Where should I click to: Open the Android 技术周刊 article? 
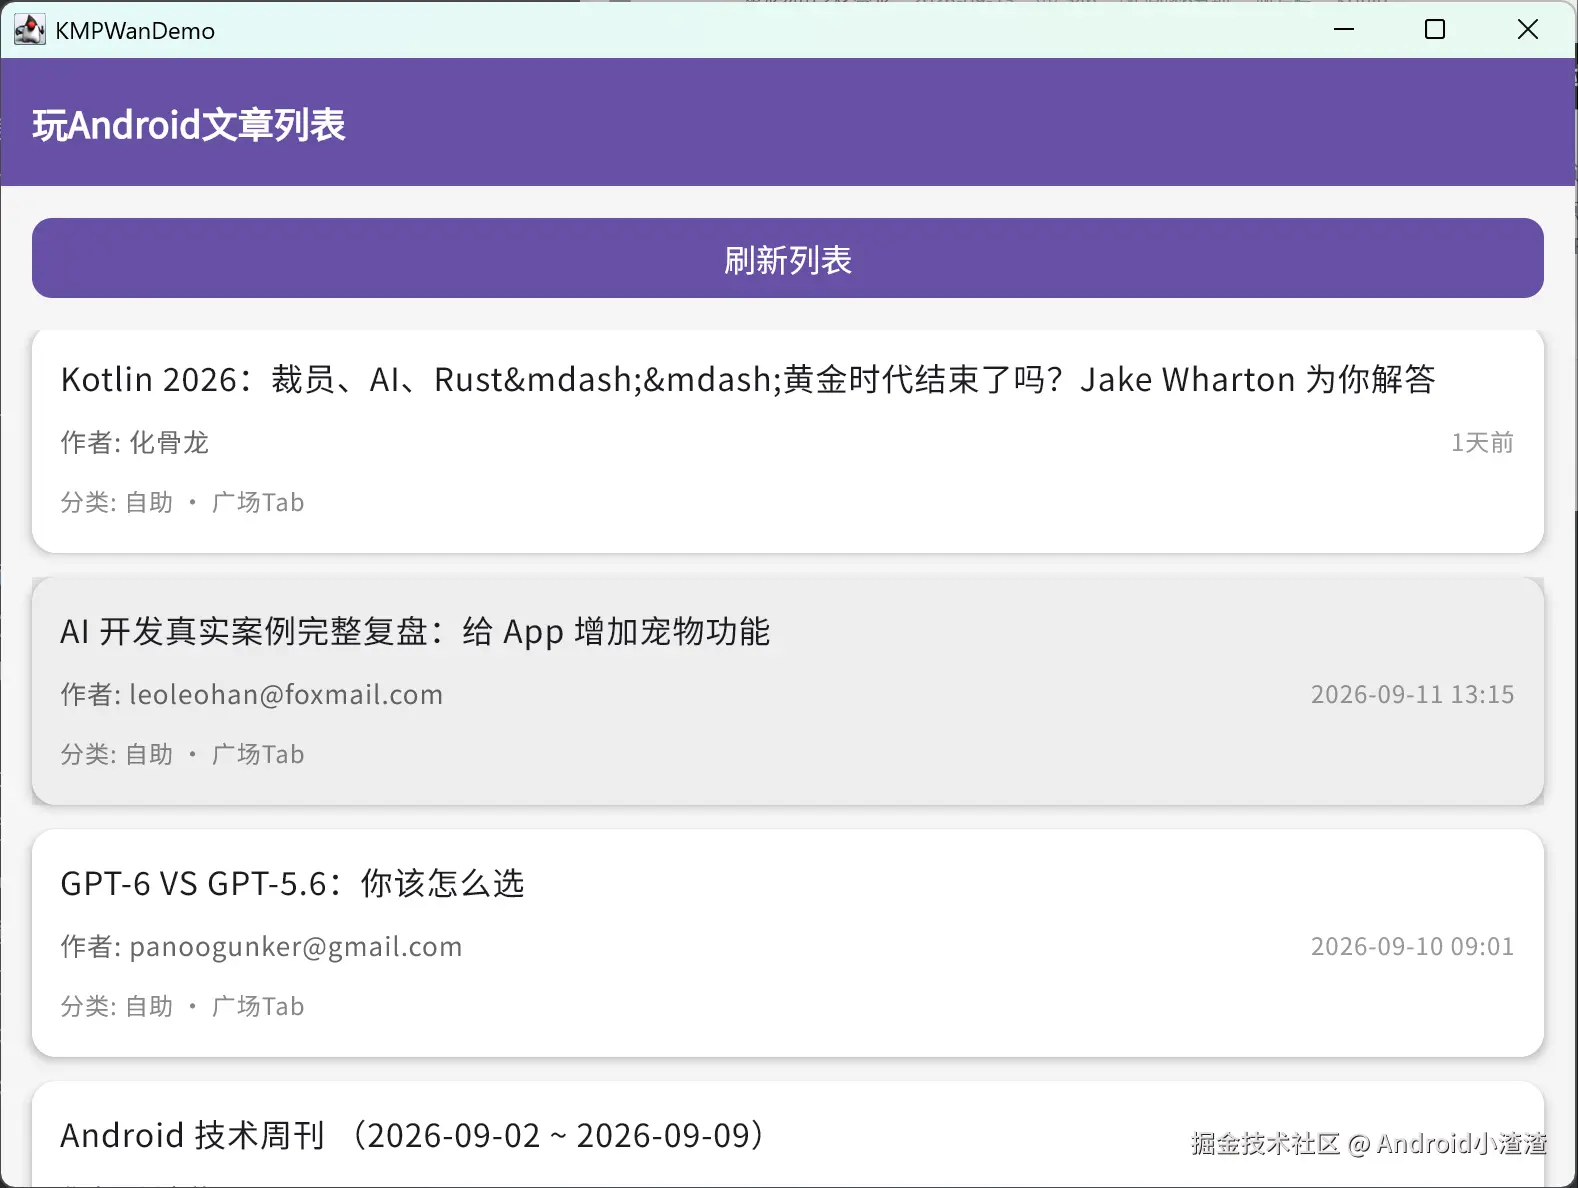(788, 1135)
